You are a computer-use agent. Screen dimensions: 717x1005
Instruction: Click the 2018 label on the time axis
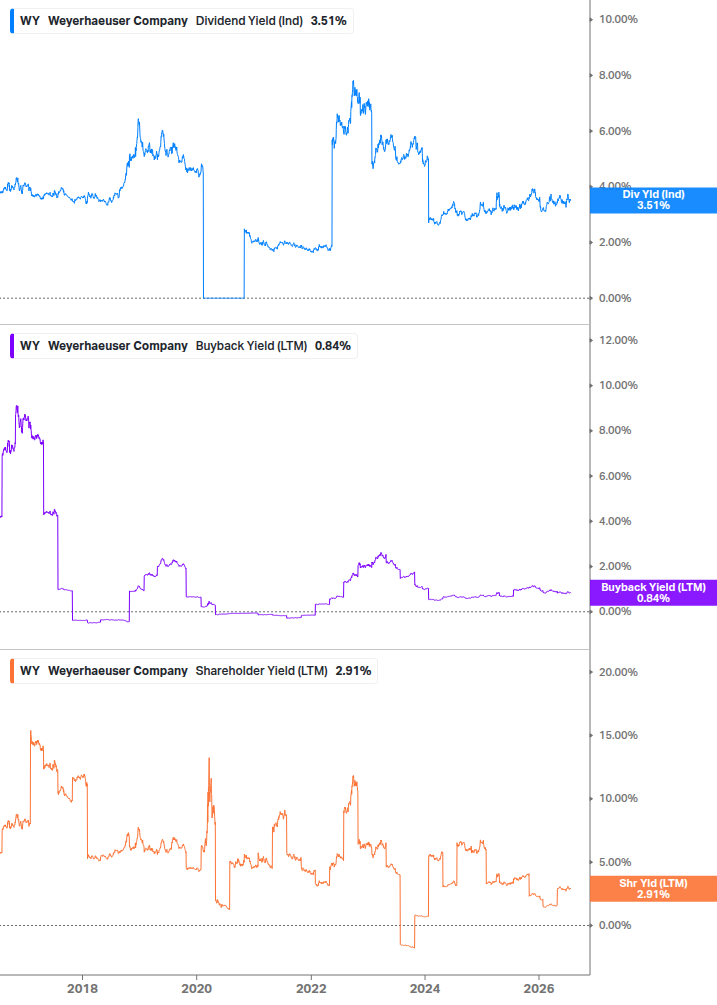pos(83,988)
